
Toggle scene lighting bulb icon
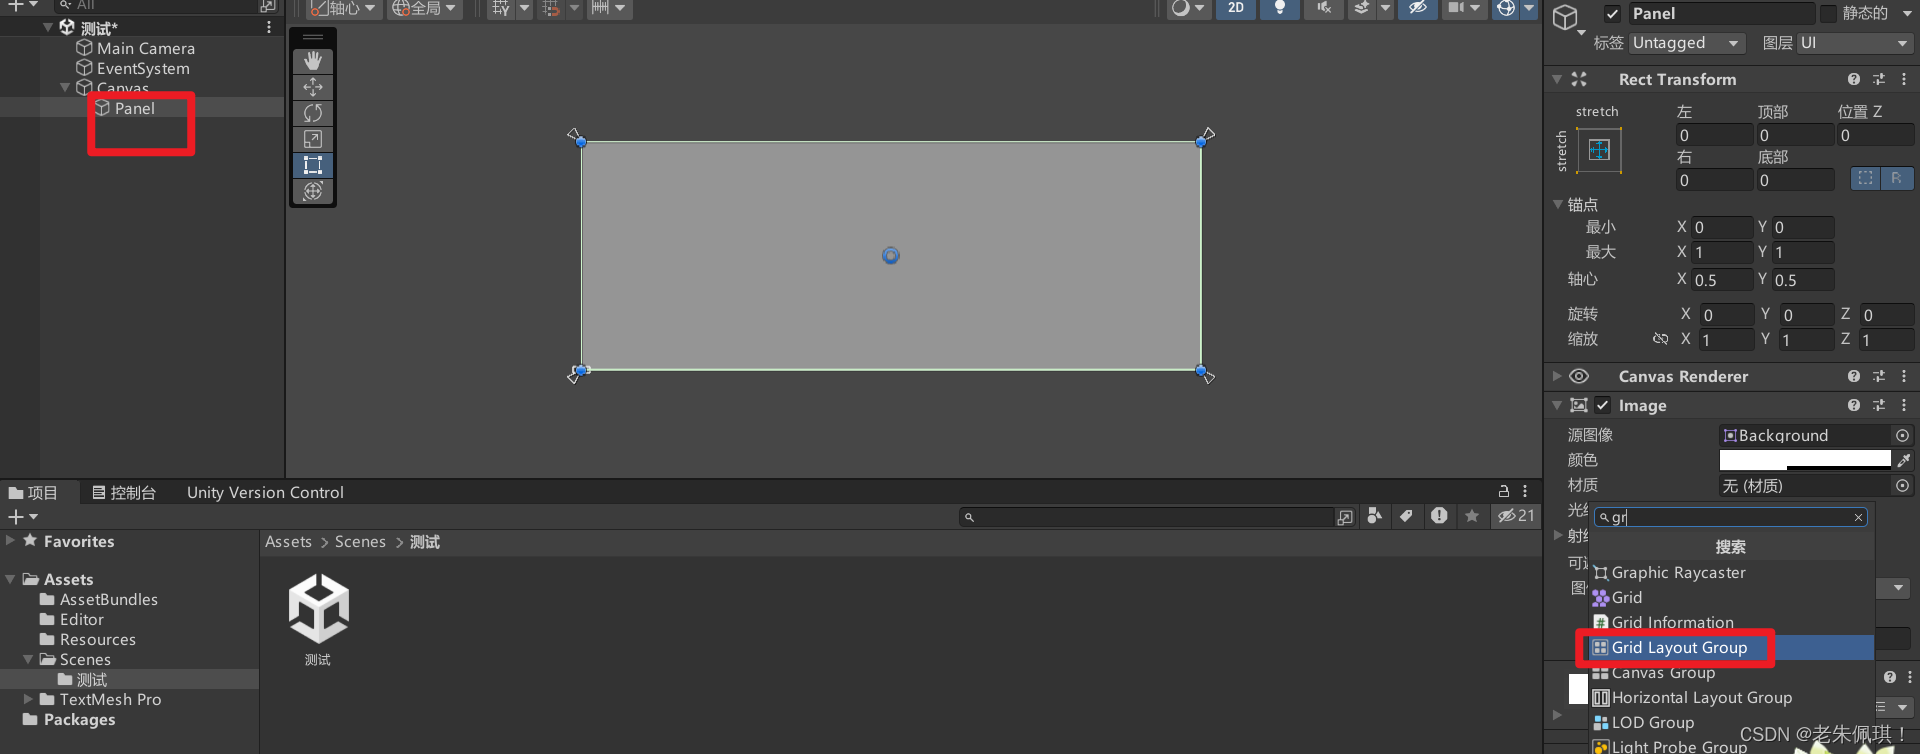tap(1279, 8)
